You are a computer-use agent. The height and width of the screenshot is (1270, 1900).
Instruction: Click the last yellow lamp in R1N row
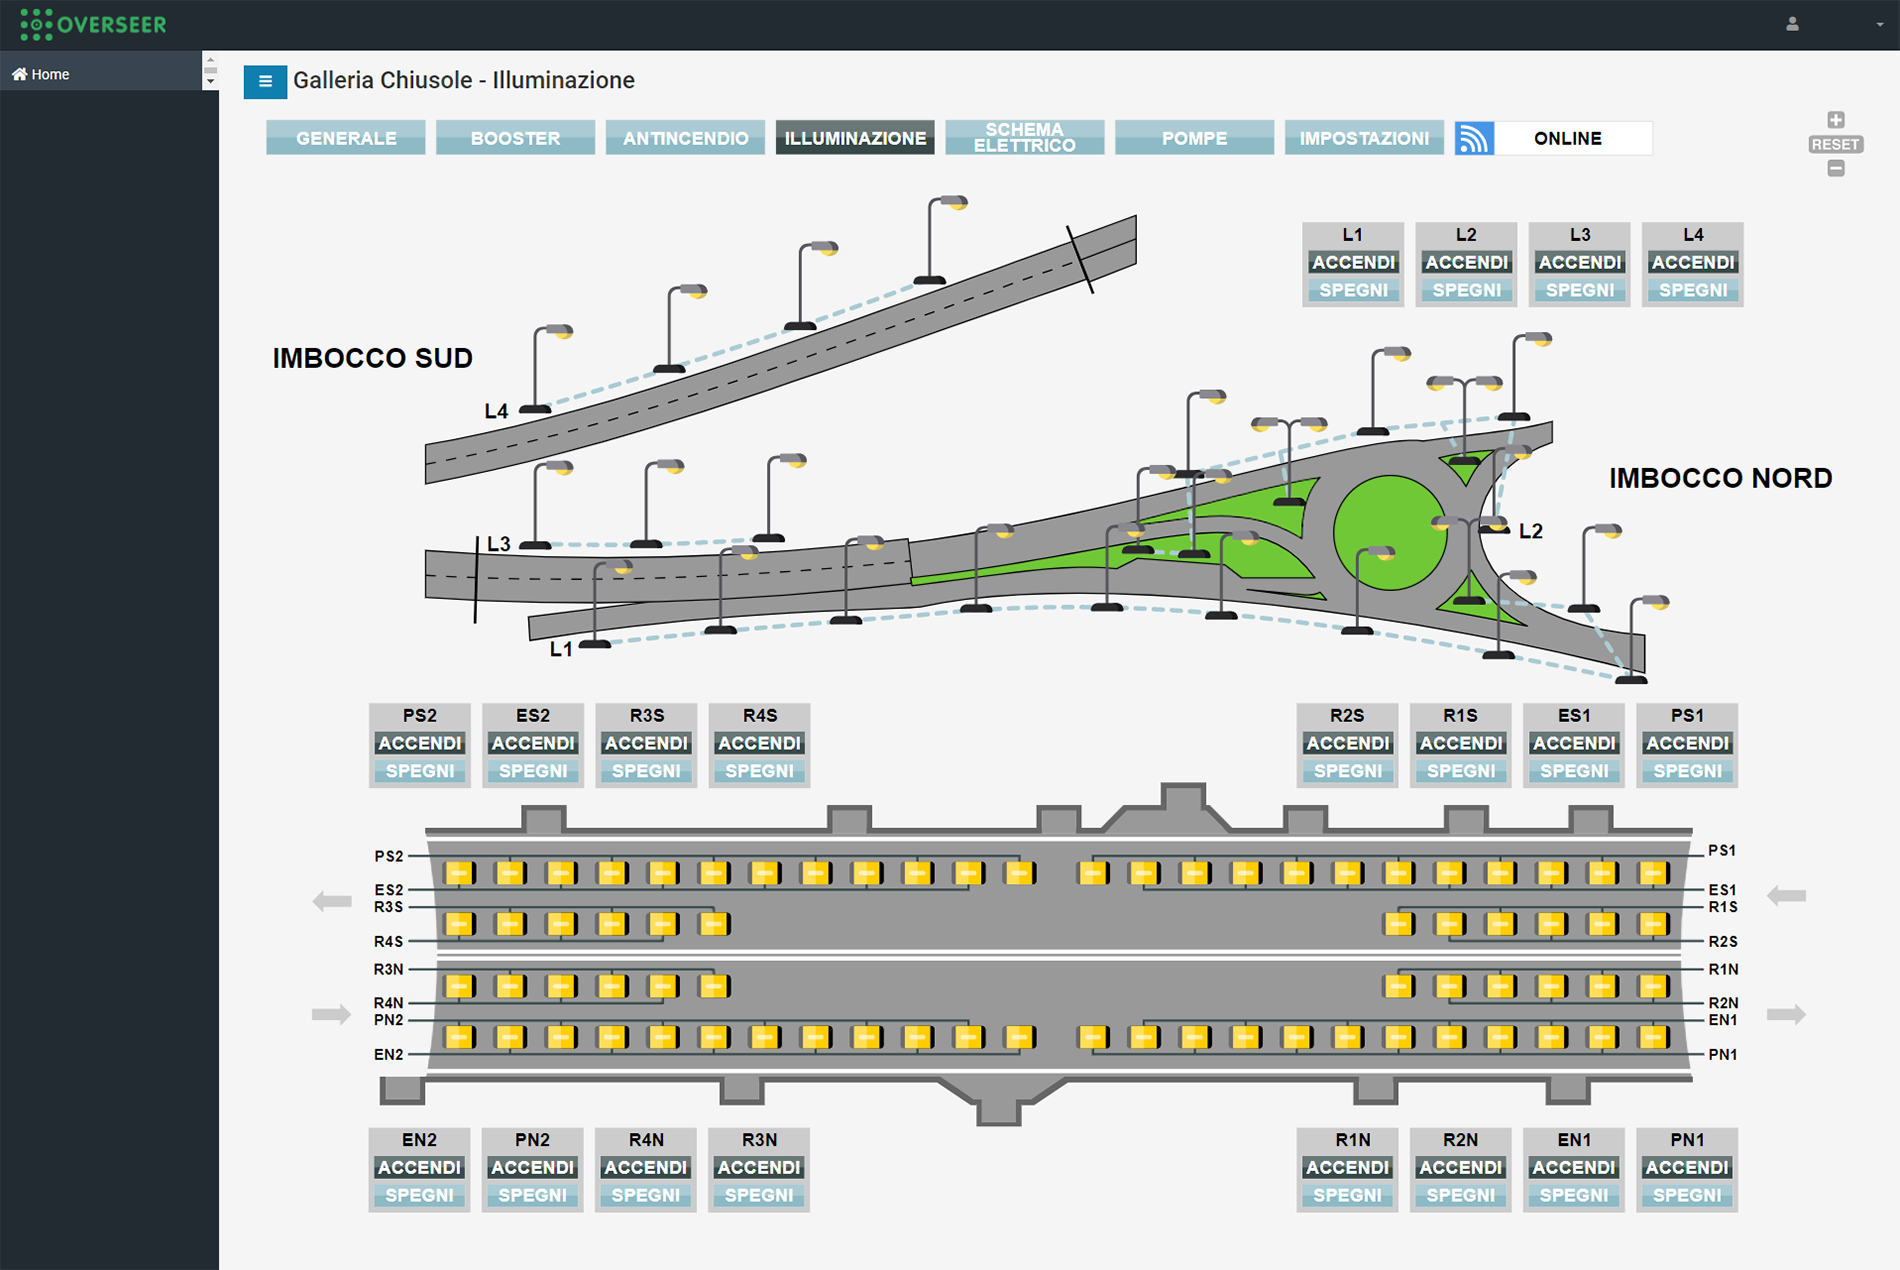point(1654,986)
